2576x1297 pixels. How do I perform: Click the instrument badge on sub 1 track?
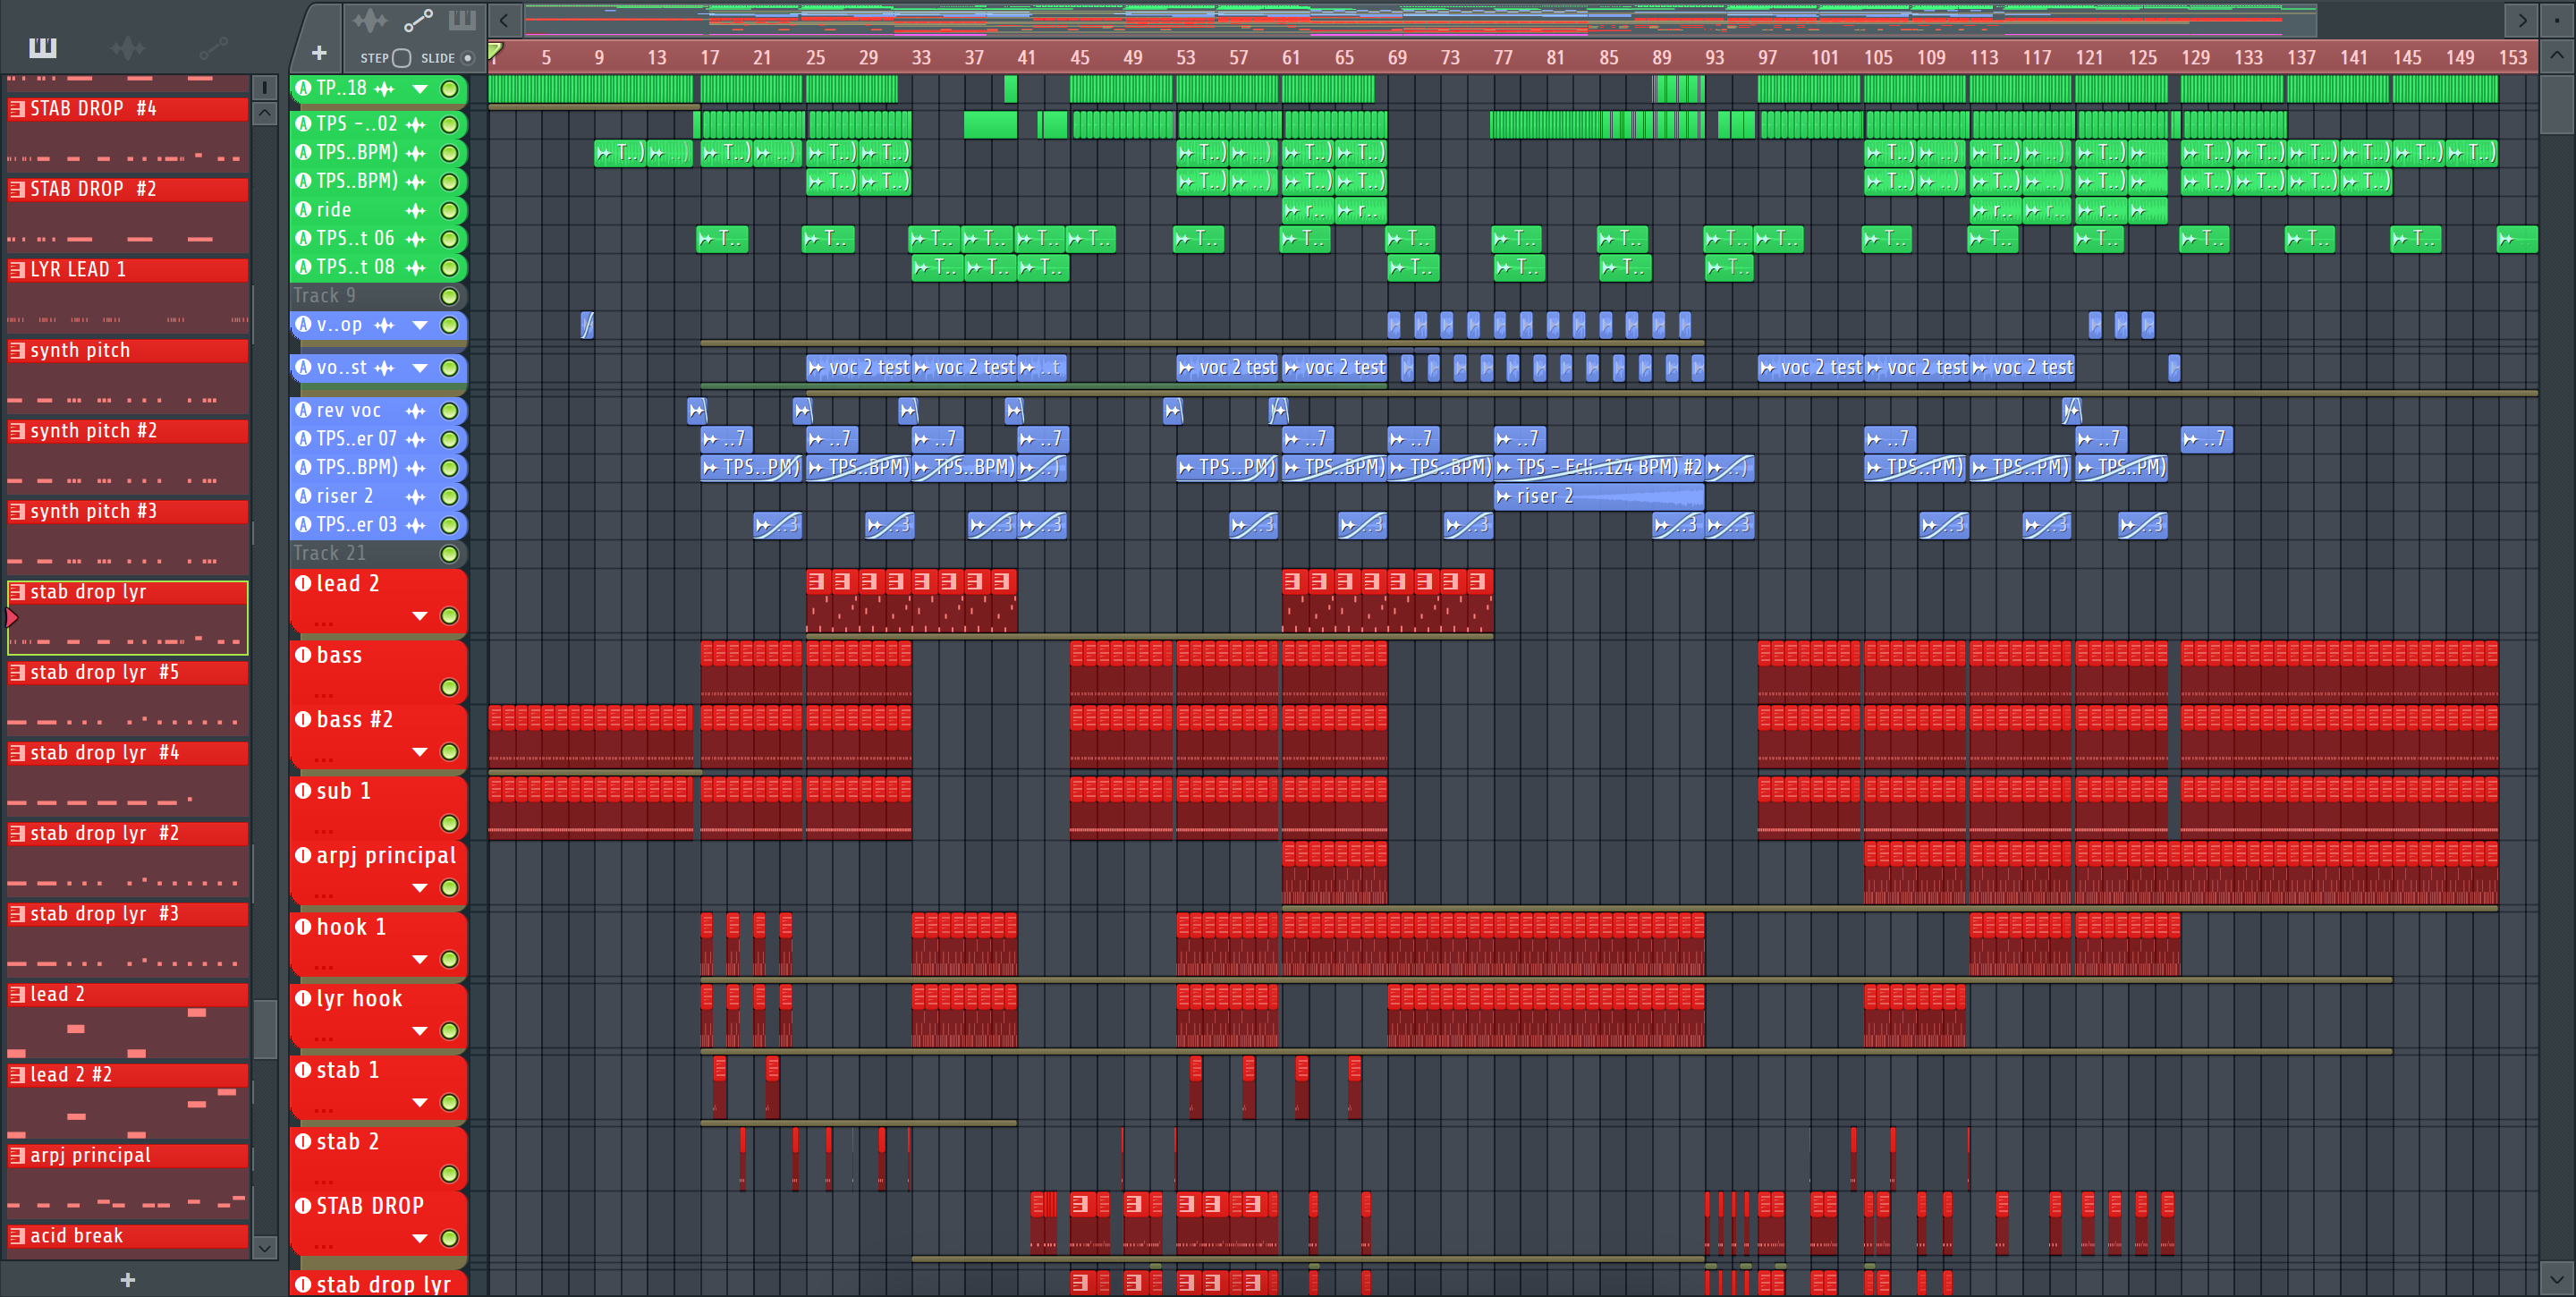pos(304,791)
